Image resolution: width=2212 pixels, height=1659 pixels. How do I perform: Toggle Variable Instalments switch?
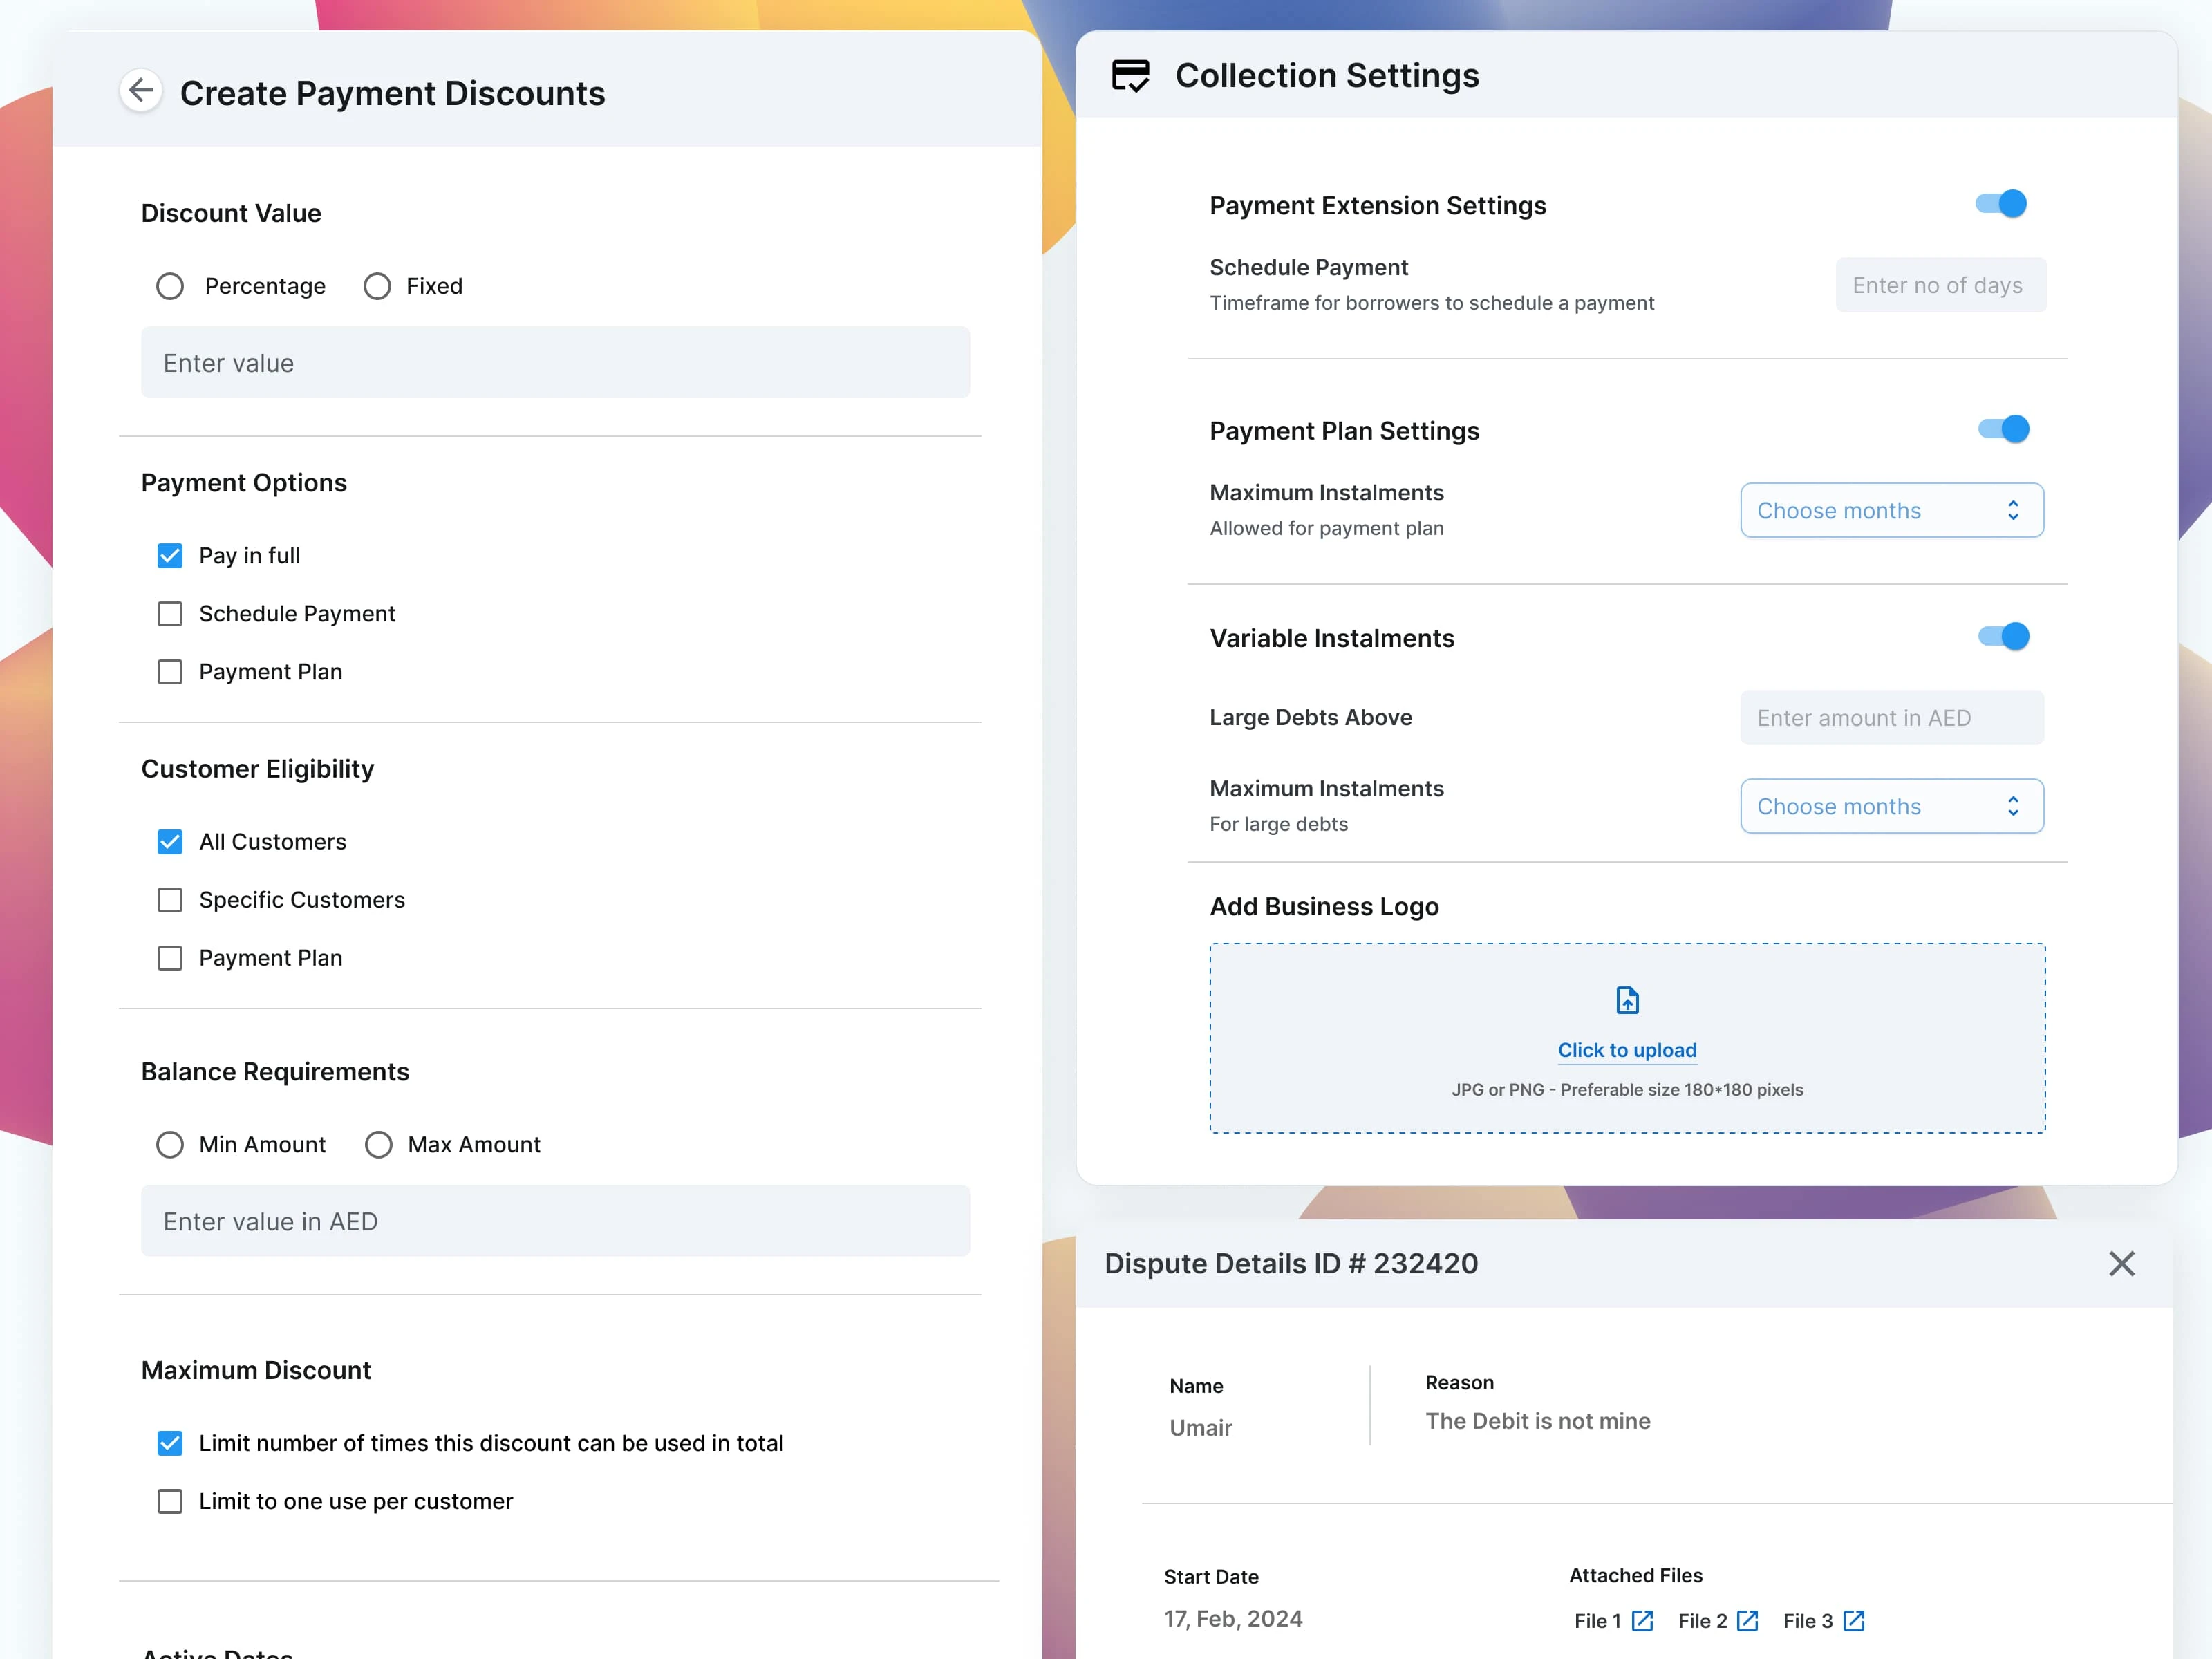2003,636
